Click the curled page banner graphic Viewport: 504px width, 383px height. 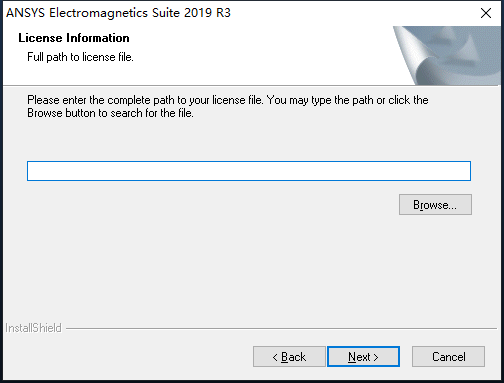(447, 55)
